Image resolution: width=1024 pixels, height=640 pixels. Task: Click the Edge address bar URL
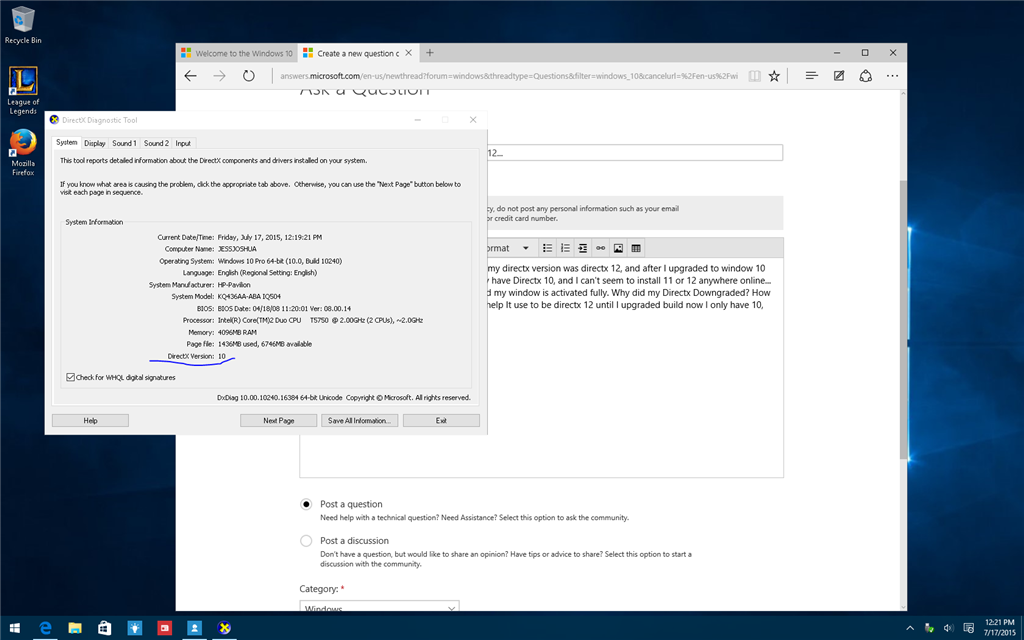509,76
